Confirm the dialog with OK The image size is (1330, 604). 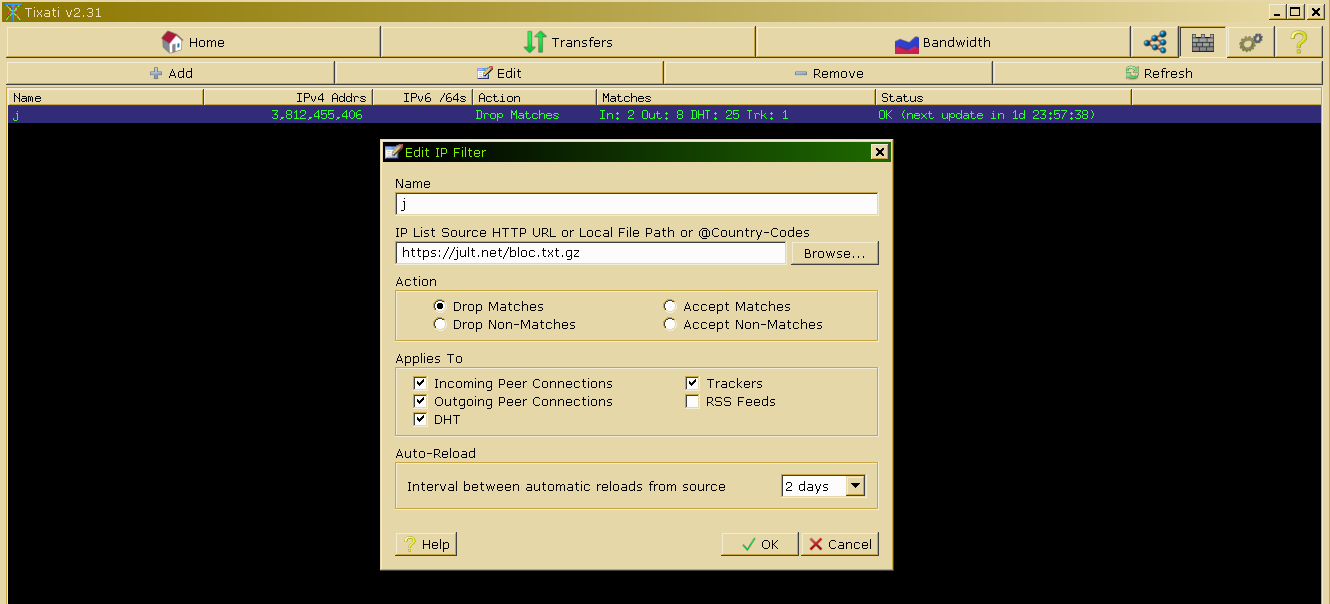(759, 544)
